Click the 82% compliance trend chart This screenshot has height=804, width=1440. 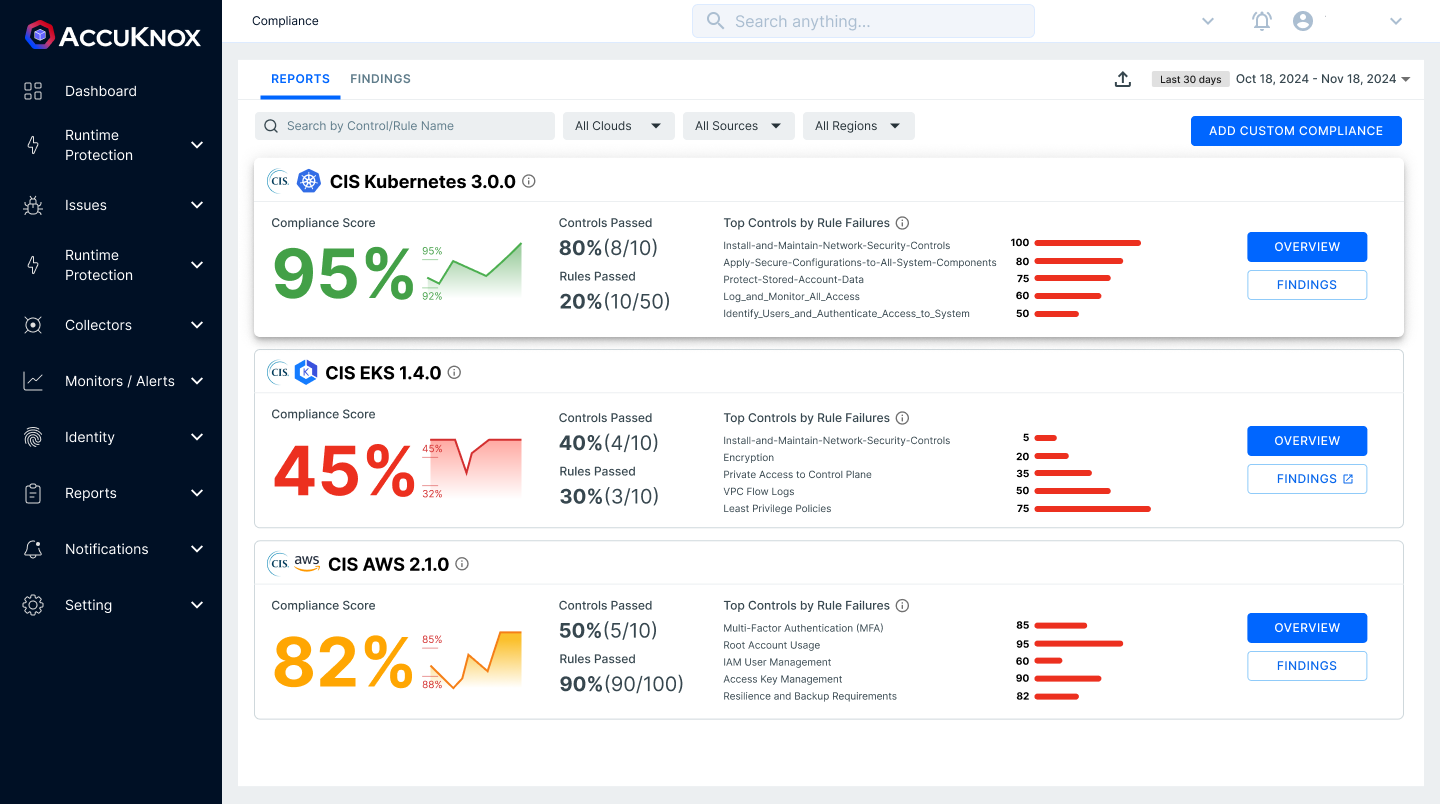coord(473,660)
